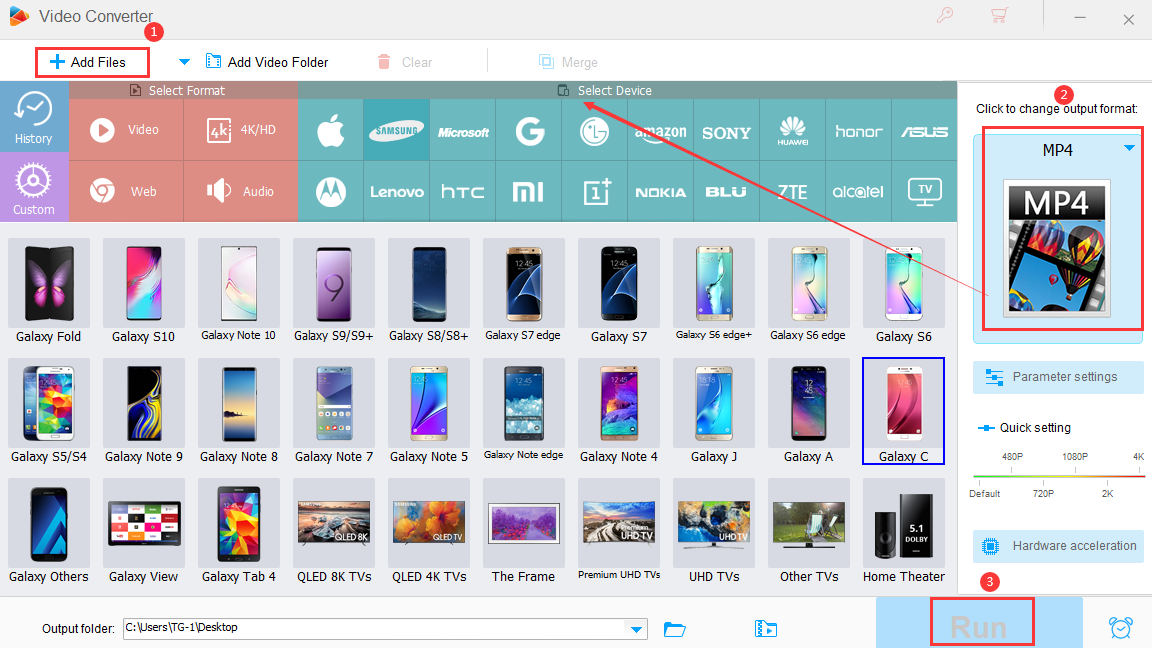Toggle Hardware acceleration
The height and width of the screenshot is (648, 1152).
[x=1058, y=546]
